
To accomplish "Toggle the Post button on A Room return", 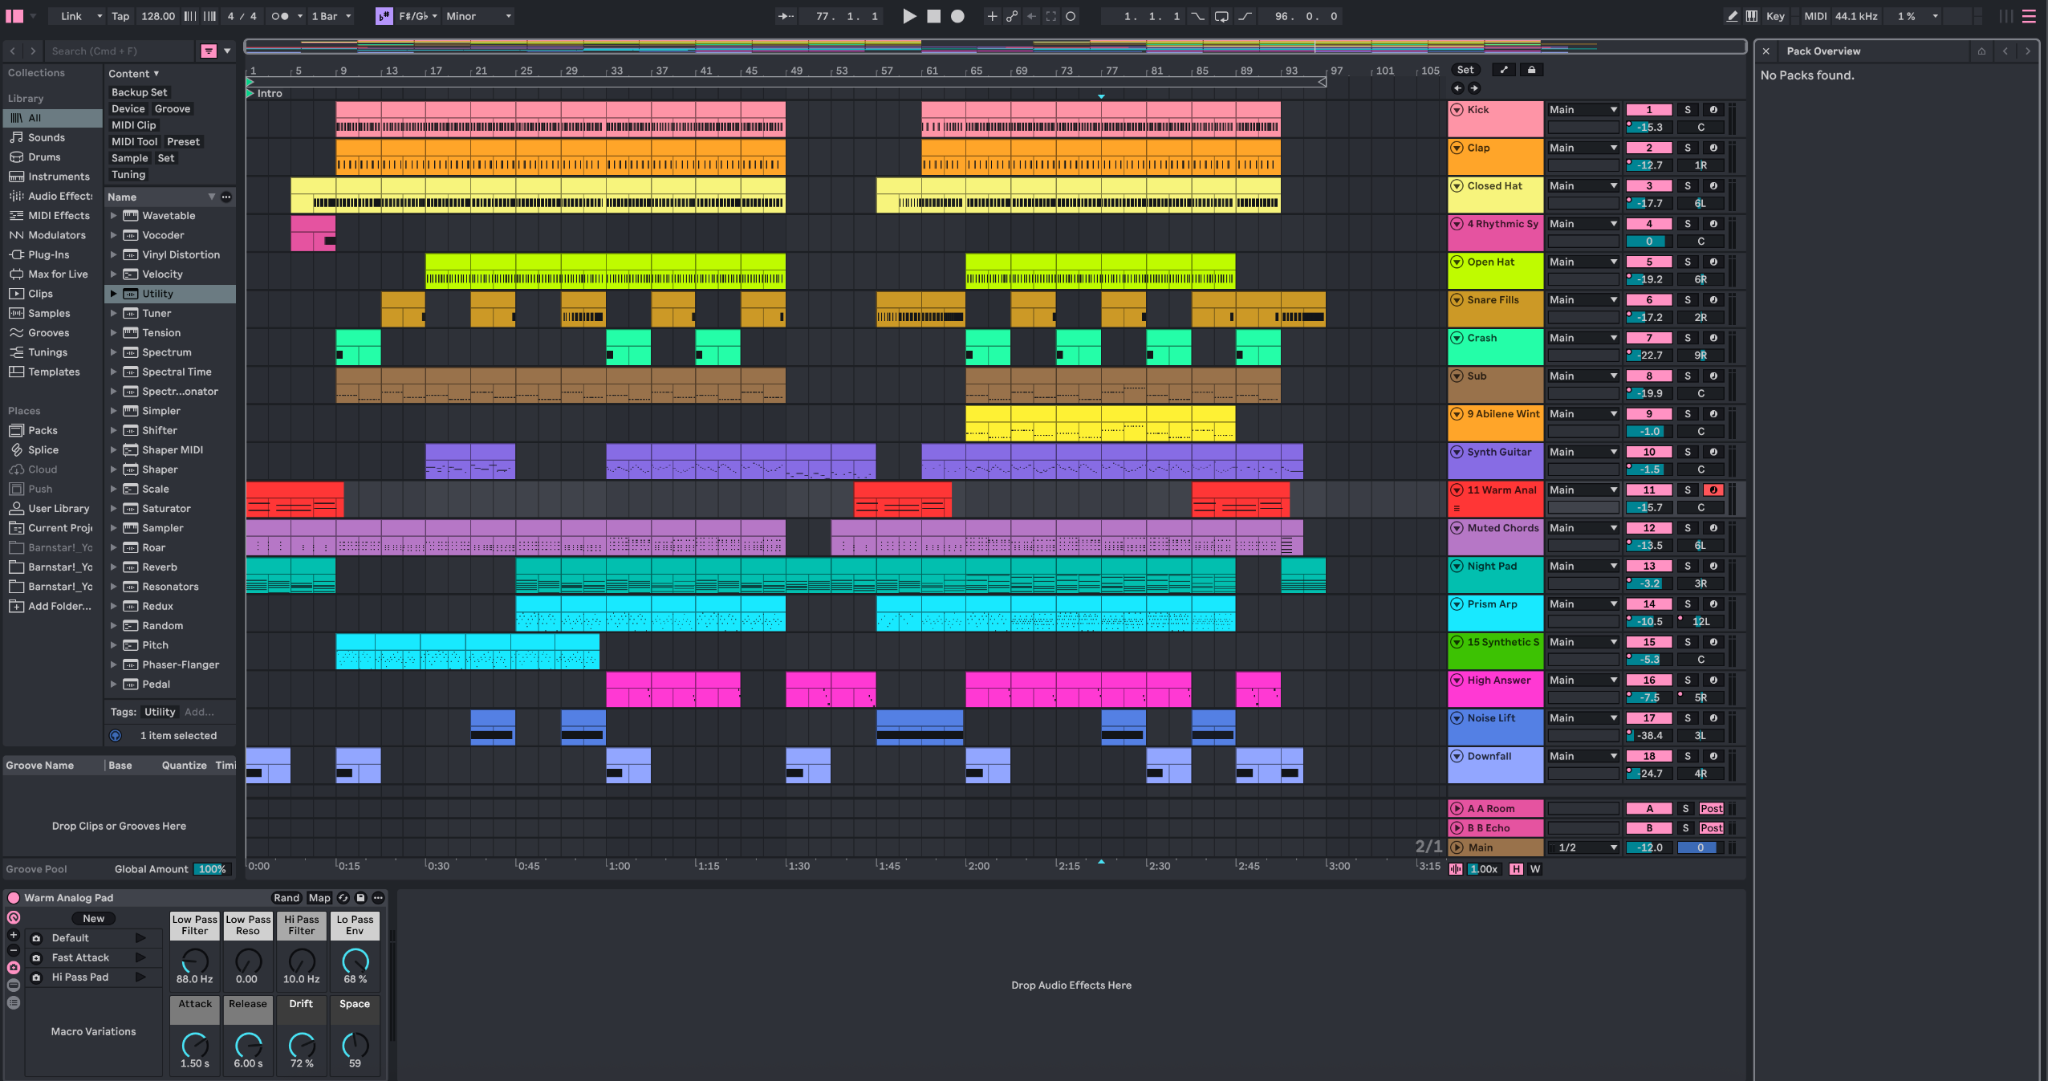I will (x=1711, y=809).
